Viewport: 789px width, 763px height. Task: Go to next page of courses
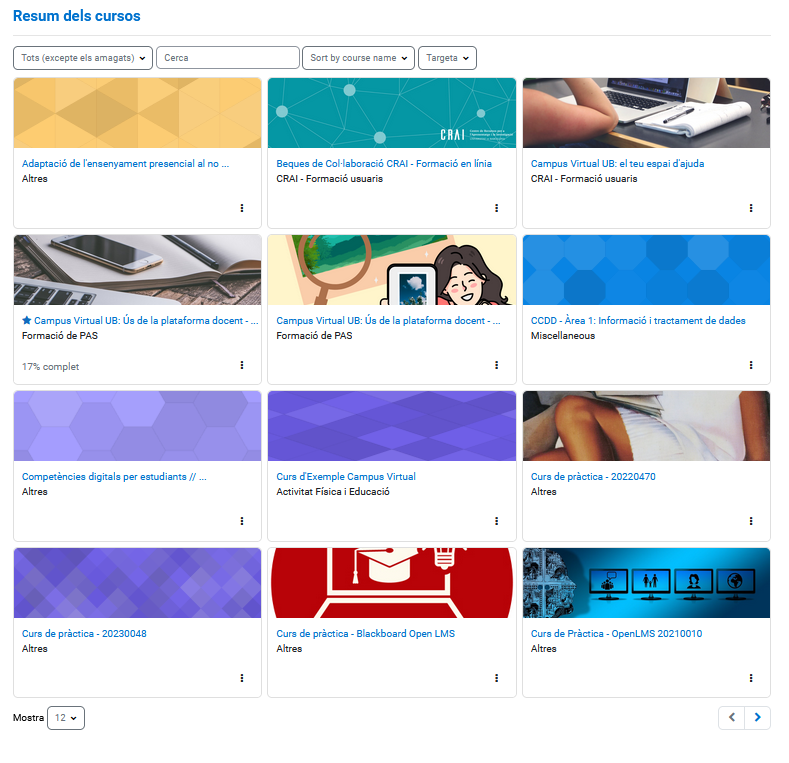tap(758, 717)
